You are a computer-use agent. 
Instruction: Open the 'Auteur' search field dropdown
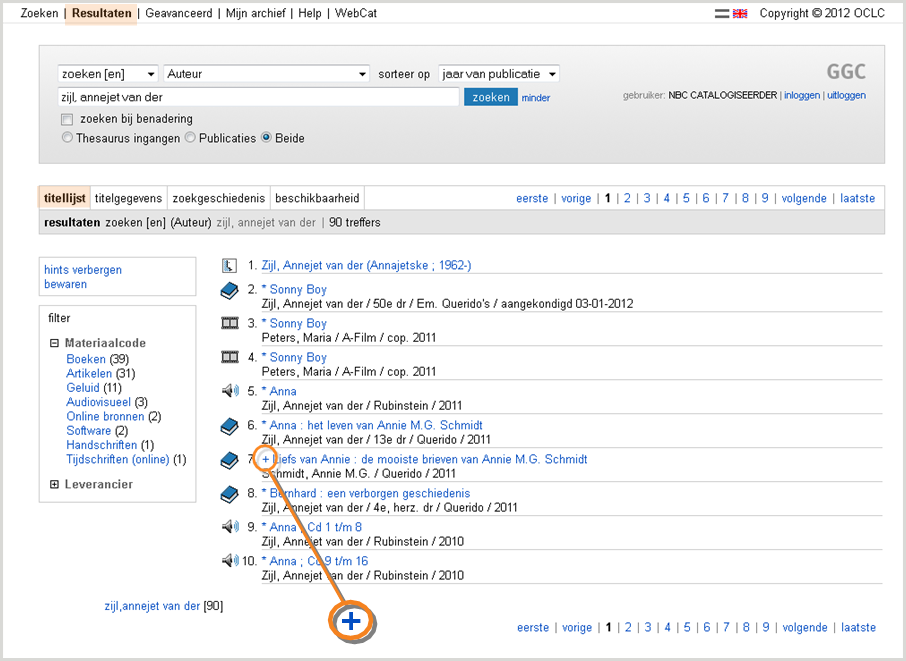pos(267,74)
